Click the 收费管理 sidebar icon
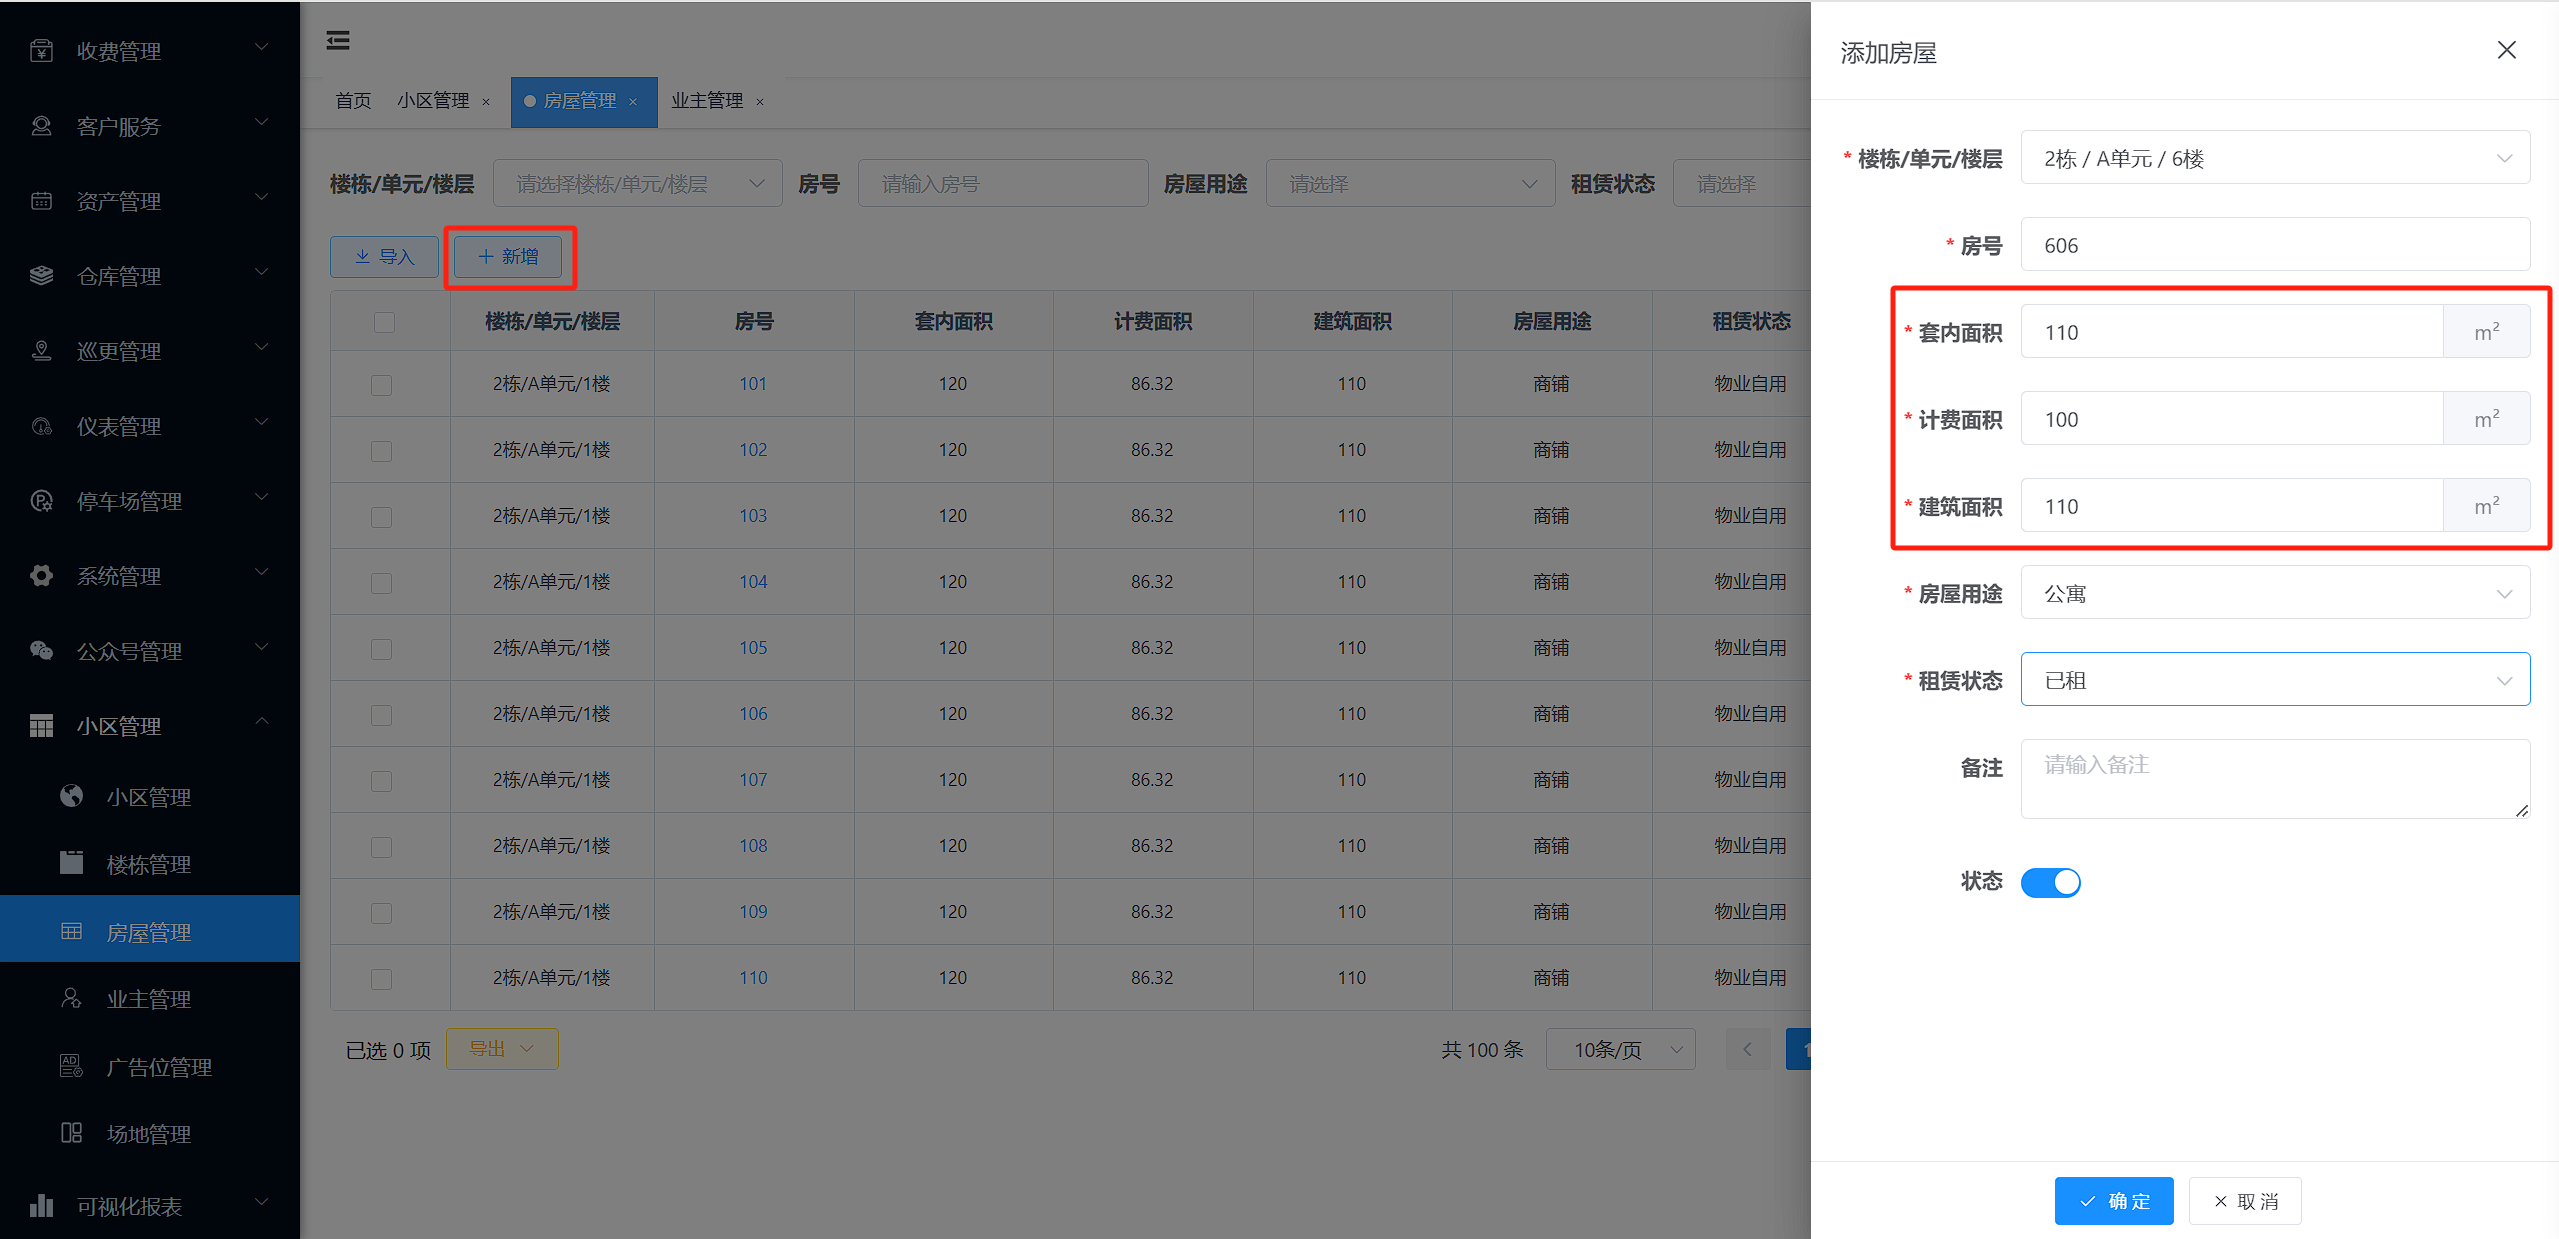2559x1239 pixels. [41, 50]
